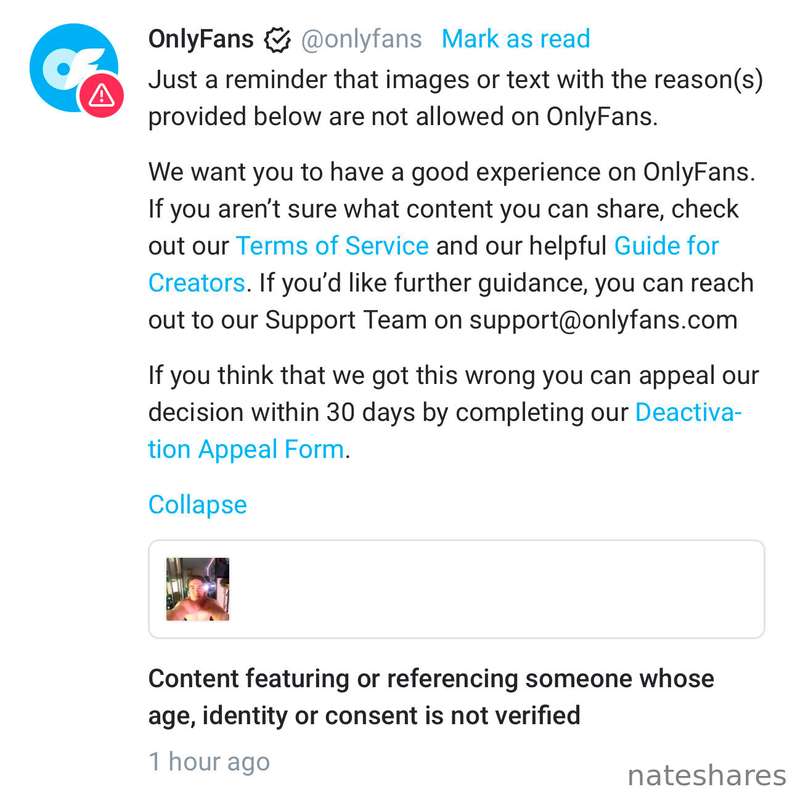Viewport: 795px width, 800px height.
Task: Click the bold unverified consent reason text
Action: 430,696
